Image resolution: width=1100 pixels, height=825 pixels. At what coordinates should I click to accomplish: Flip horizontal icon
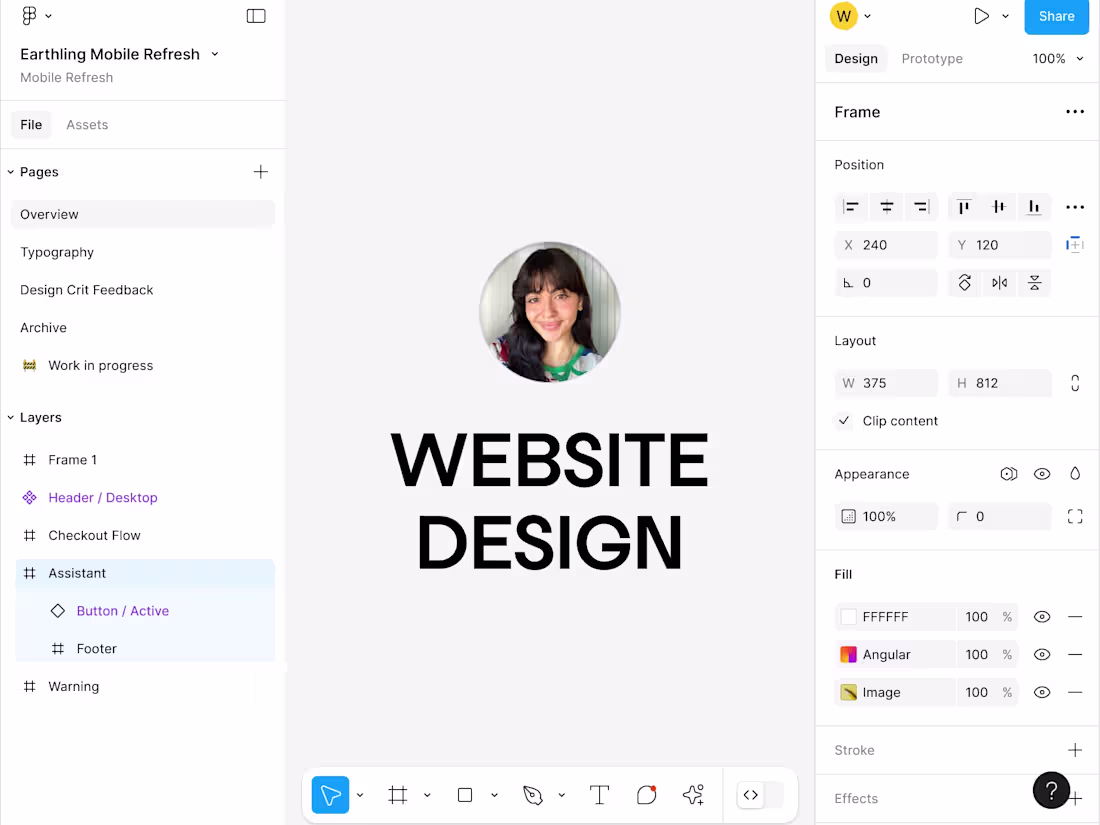pyautogui.click(x=1000, y=283)
